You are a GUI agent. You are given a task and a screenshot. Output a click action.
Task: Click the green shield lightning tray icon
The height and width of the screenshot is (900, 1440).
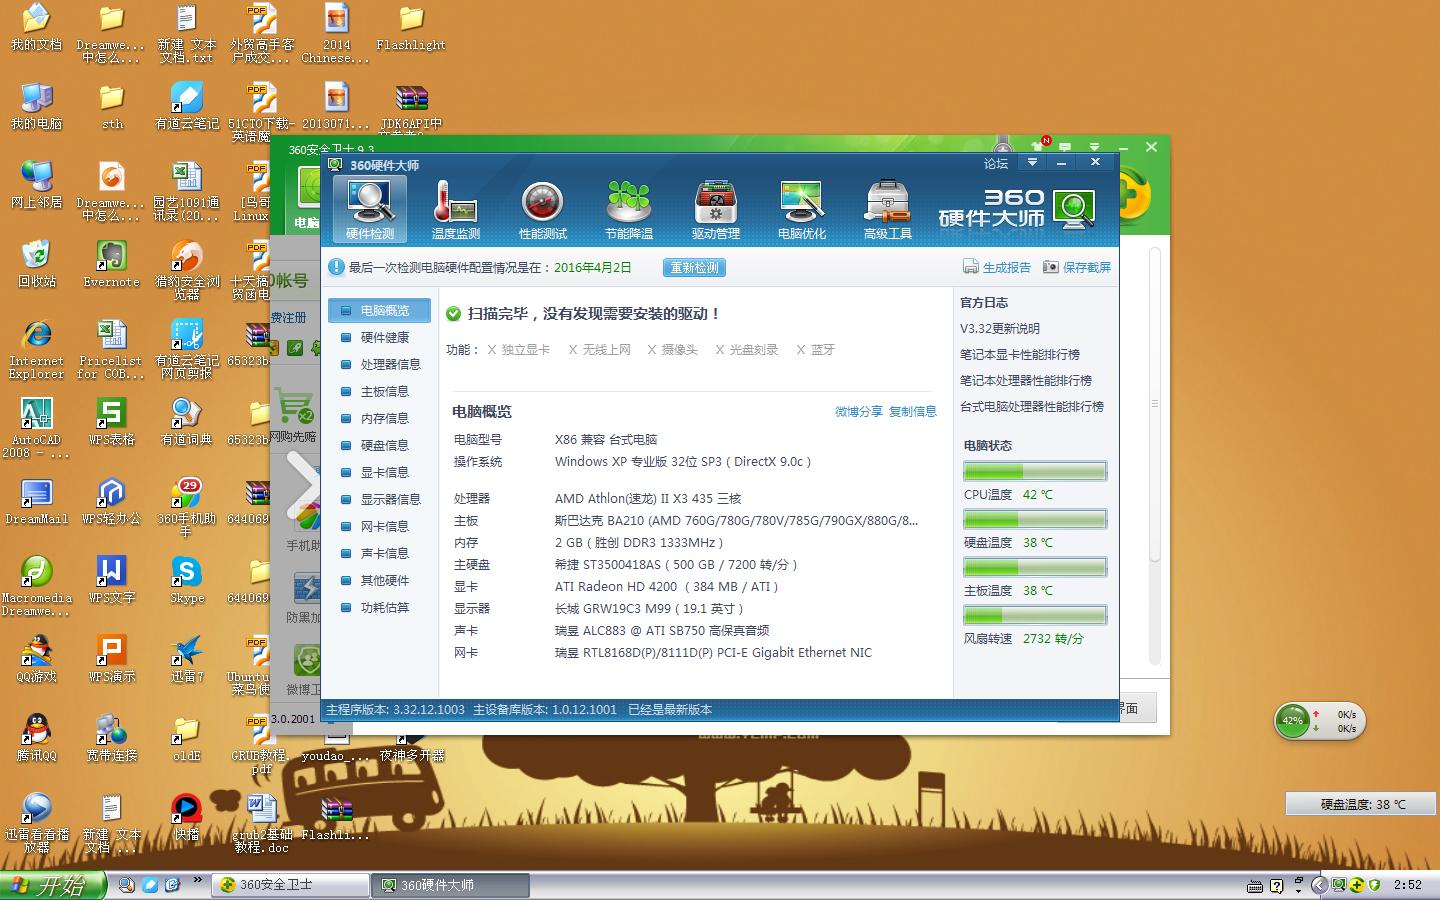(1374, 885)
